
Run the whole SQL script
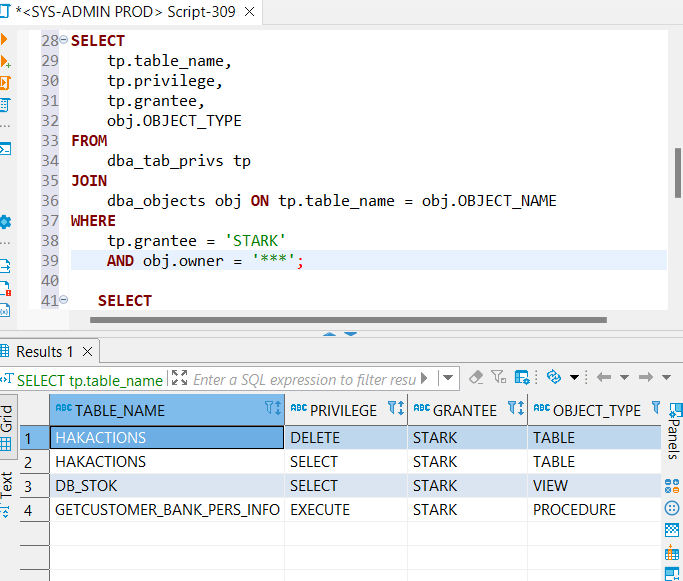(5, 83)
